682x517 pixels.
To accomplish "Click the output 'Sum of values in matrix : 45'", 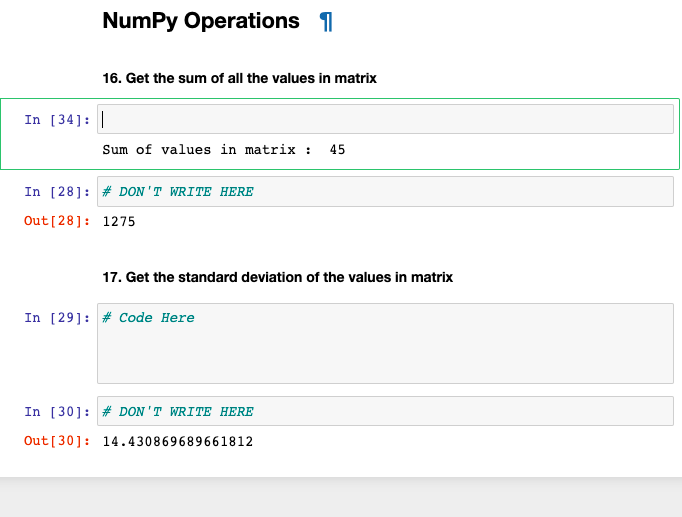I will pyautogui.click(x=224, y=150).
